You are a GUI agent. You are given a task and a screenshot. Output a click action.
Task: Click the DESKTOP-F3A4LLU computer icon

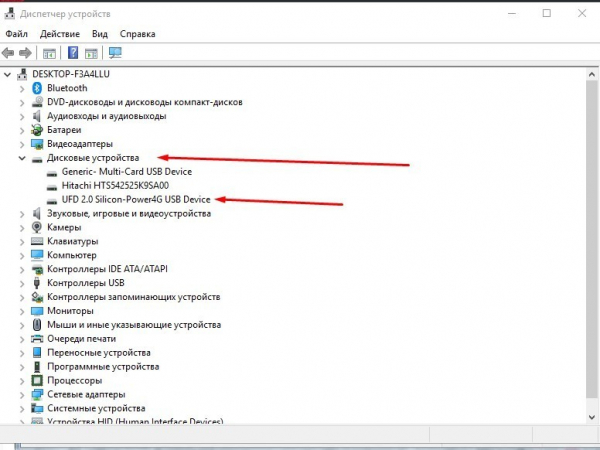22,74
